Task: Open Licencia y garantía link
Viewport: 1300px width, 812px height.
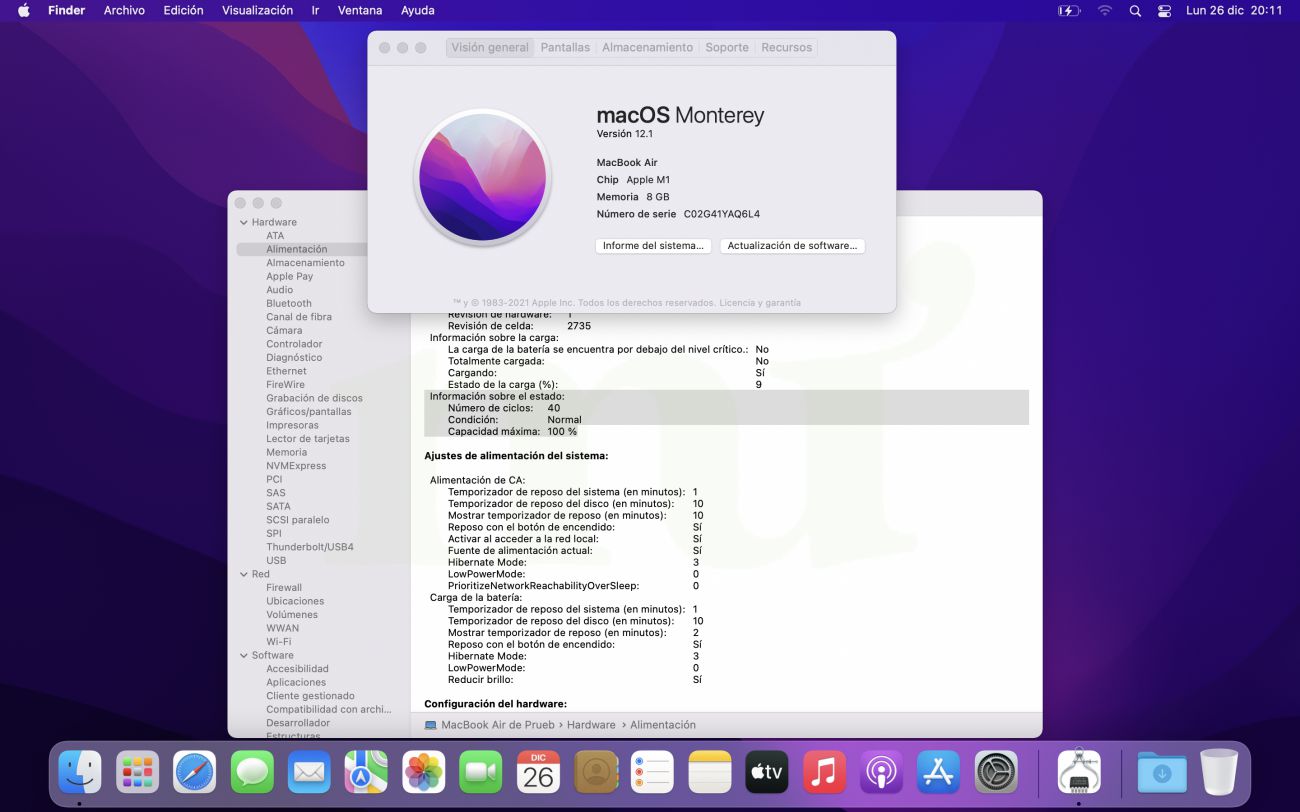Action: [x=760, y=303]
